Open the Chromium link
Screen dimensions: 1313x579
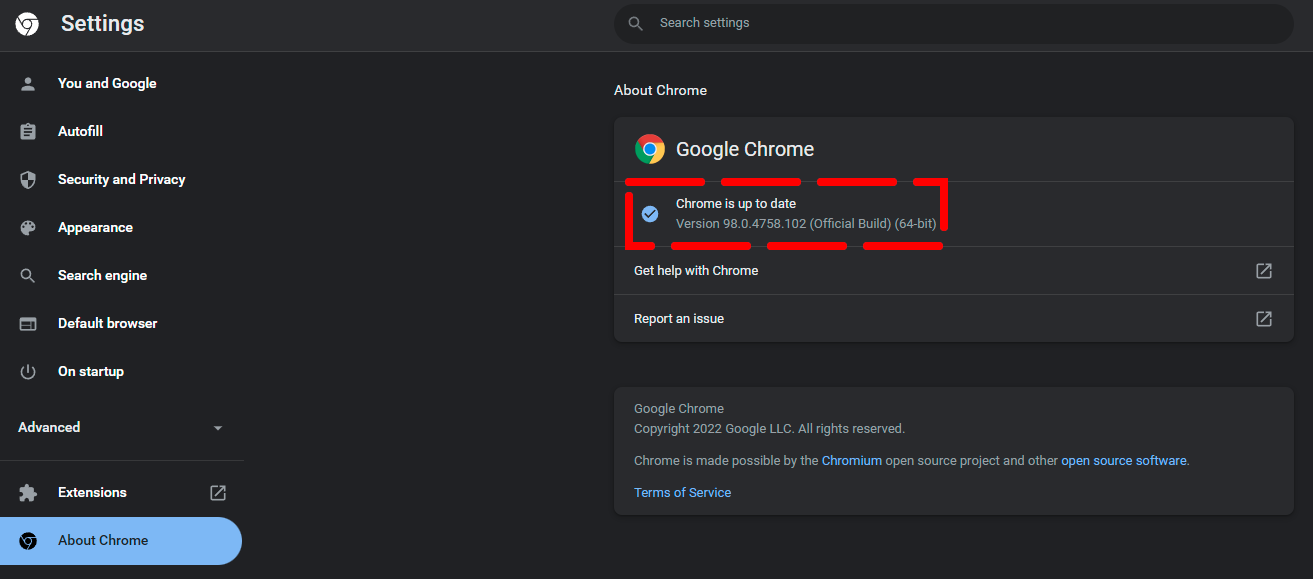pyautogui.click(x=852, y=461)
